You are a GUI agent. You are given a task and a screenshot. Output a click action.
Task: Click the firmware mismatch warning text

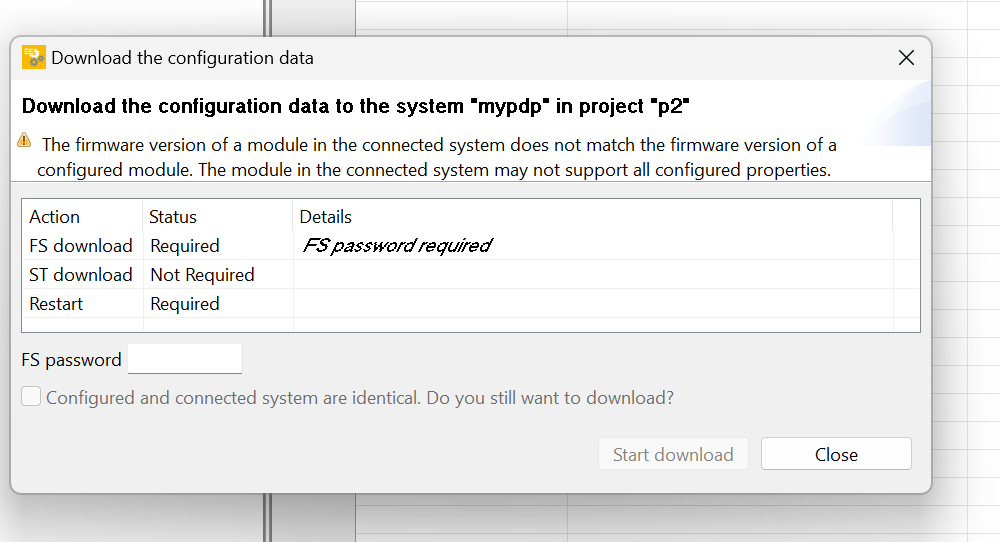437,157
